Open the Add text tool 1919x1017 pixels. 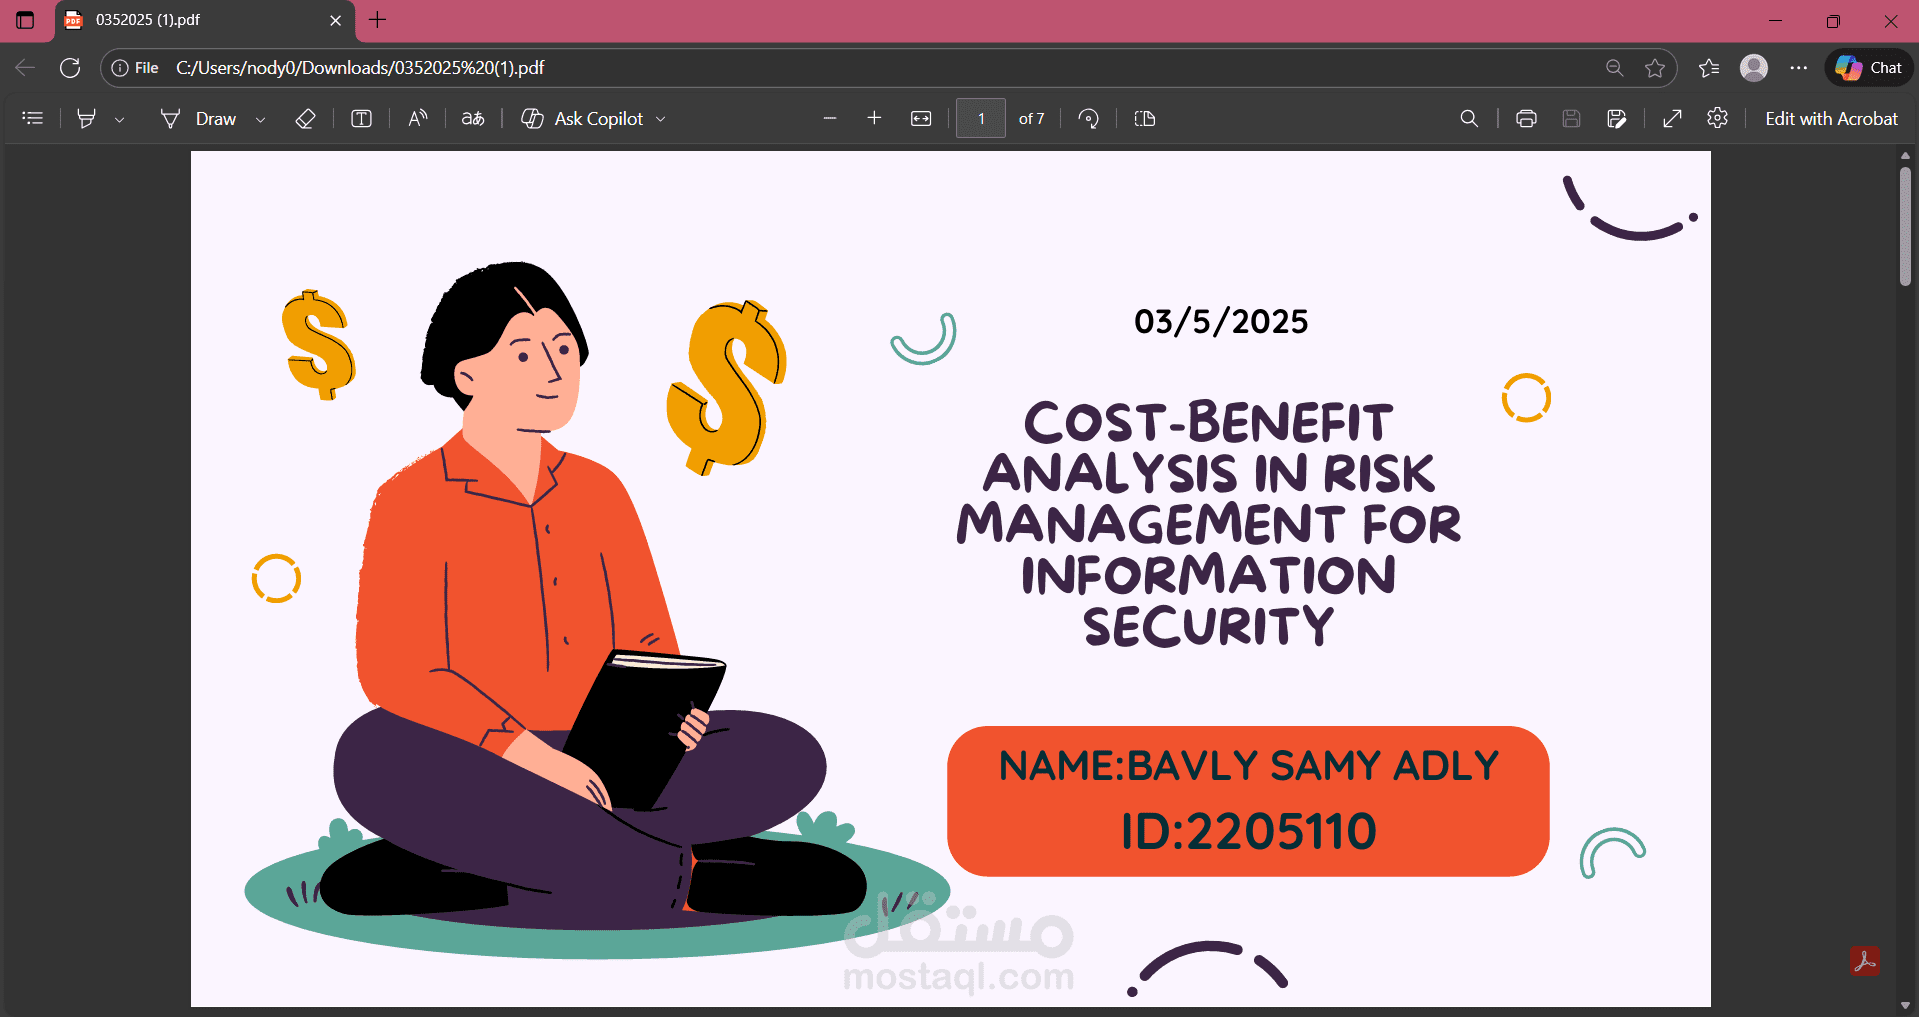tap(361, 118)
